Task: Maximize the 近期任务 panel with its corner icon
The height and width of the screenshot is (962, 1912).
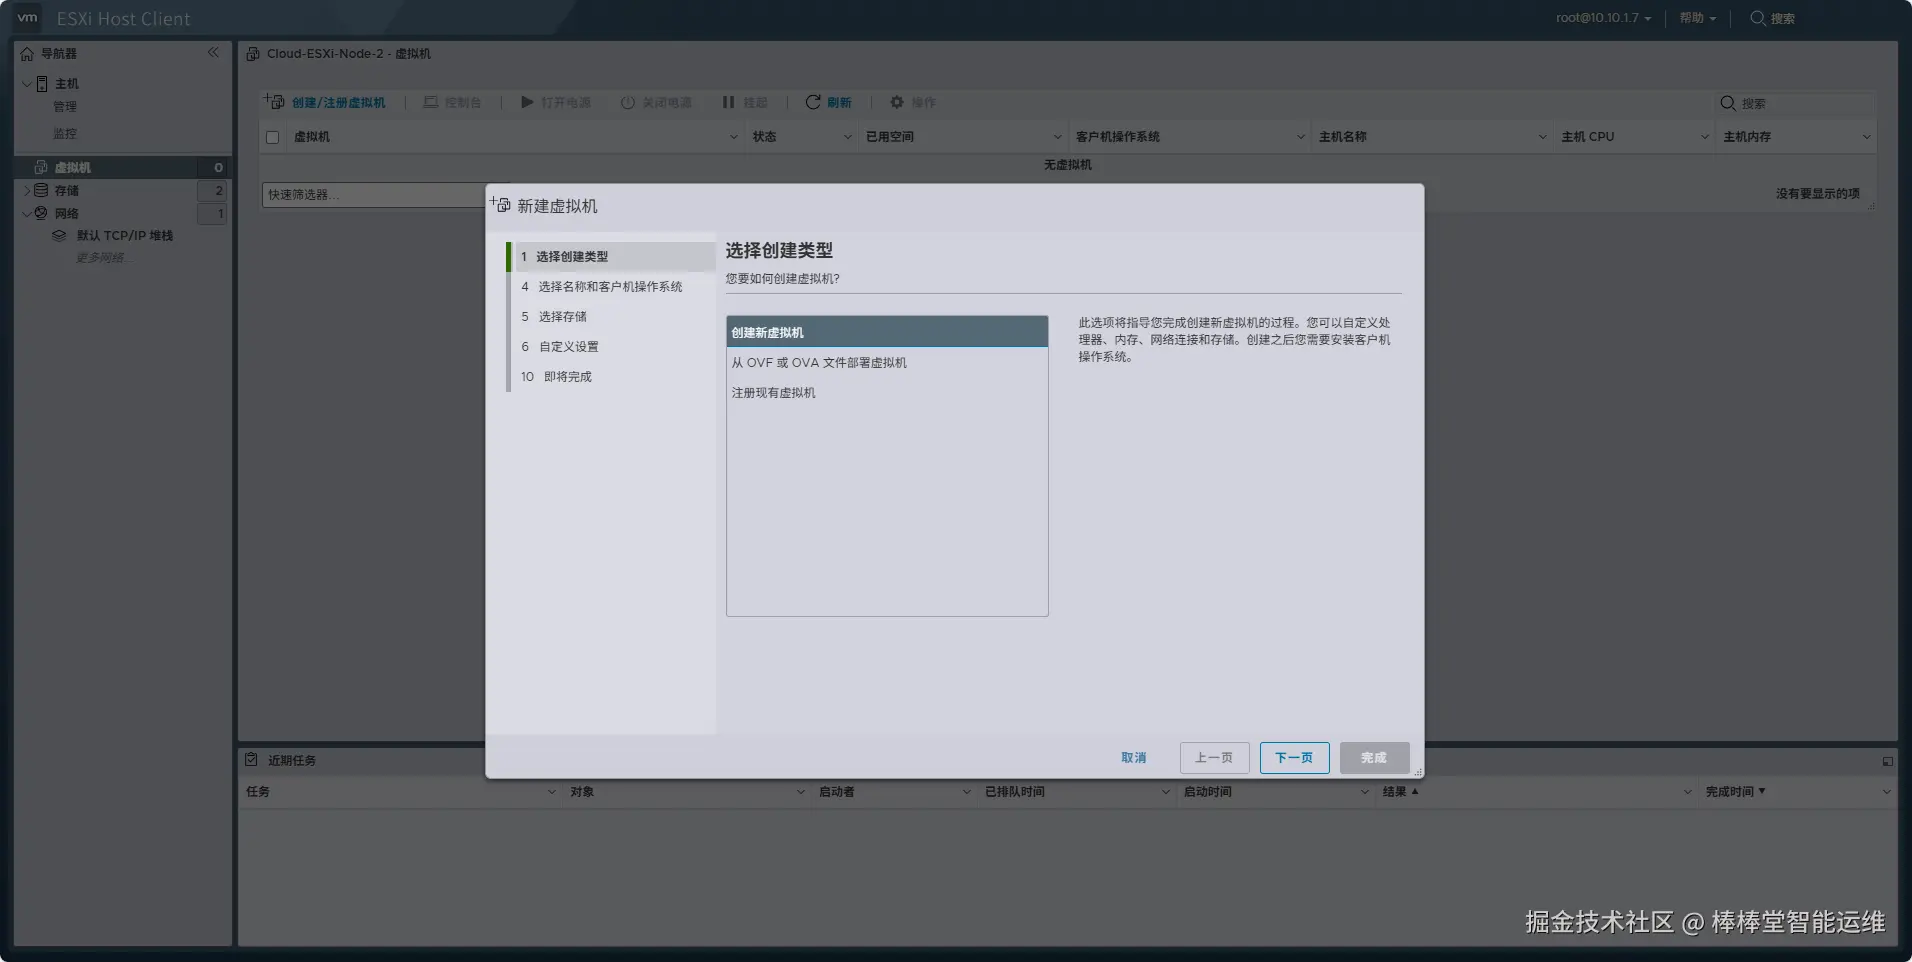Action: coord(1888,762)
